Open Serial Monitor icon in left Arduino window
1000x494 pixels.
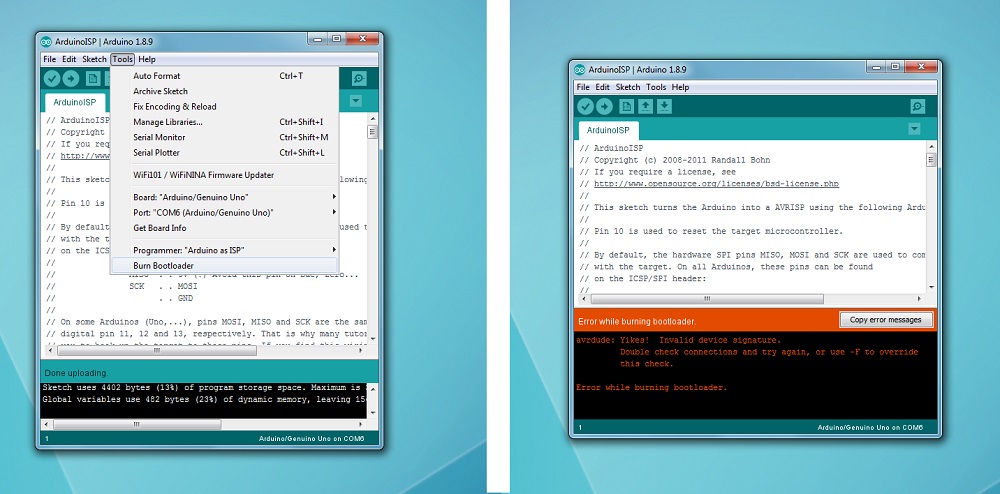point(359,78)
